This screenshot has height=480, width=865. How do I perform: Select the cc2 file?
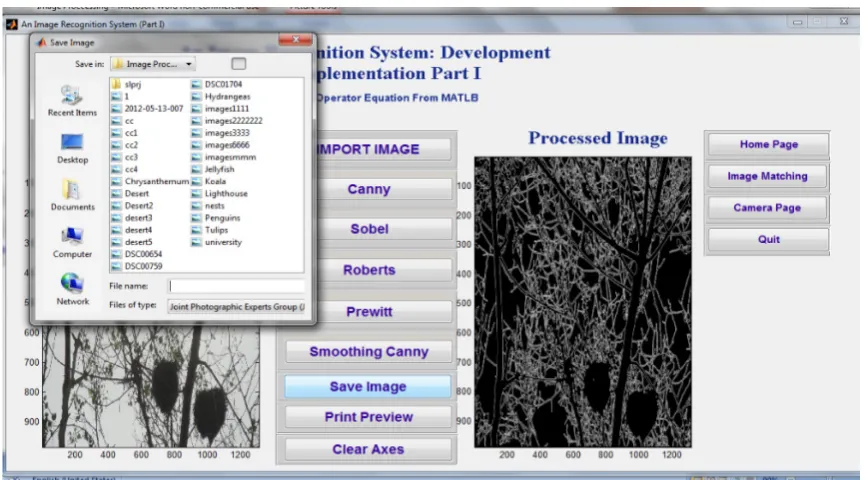tap(125, 145)
